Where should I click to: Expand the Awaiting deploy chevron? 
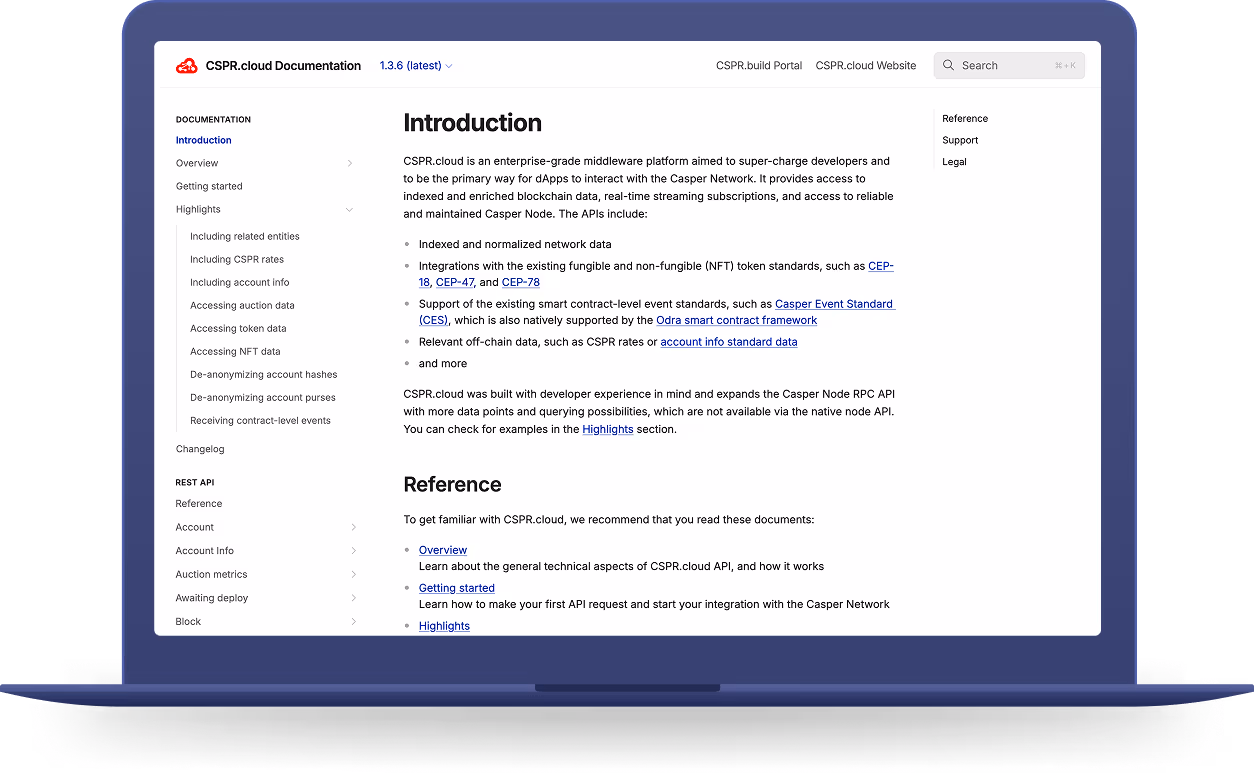coord(354,598)
